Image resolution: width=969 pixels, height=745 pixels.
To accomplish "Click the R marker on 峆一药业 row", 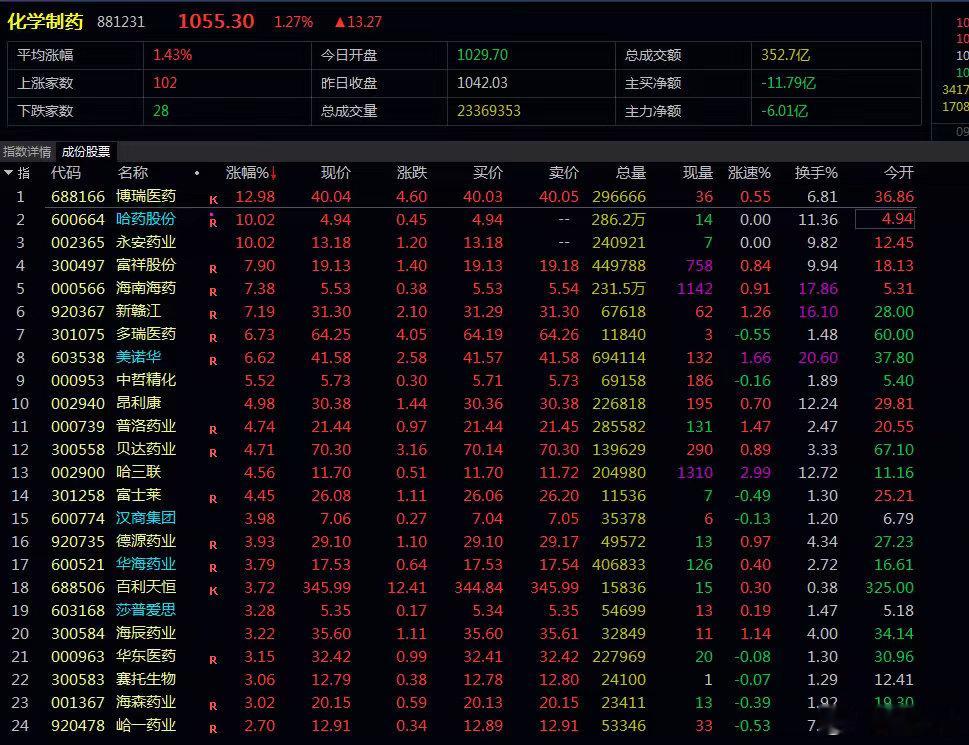I will pos(213,729).
